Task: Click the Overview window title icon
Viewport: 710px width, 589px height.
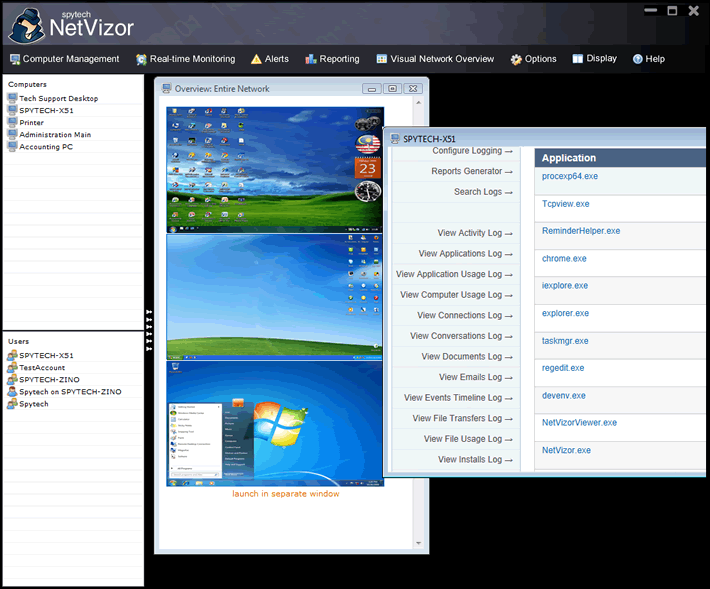Action: coord(167,88)
